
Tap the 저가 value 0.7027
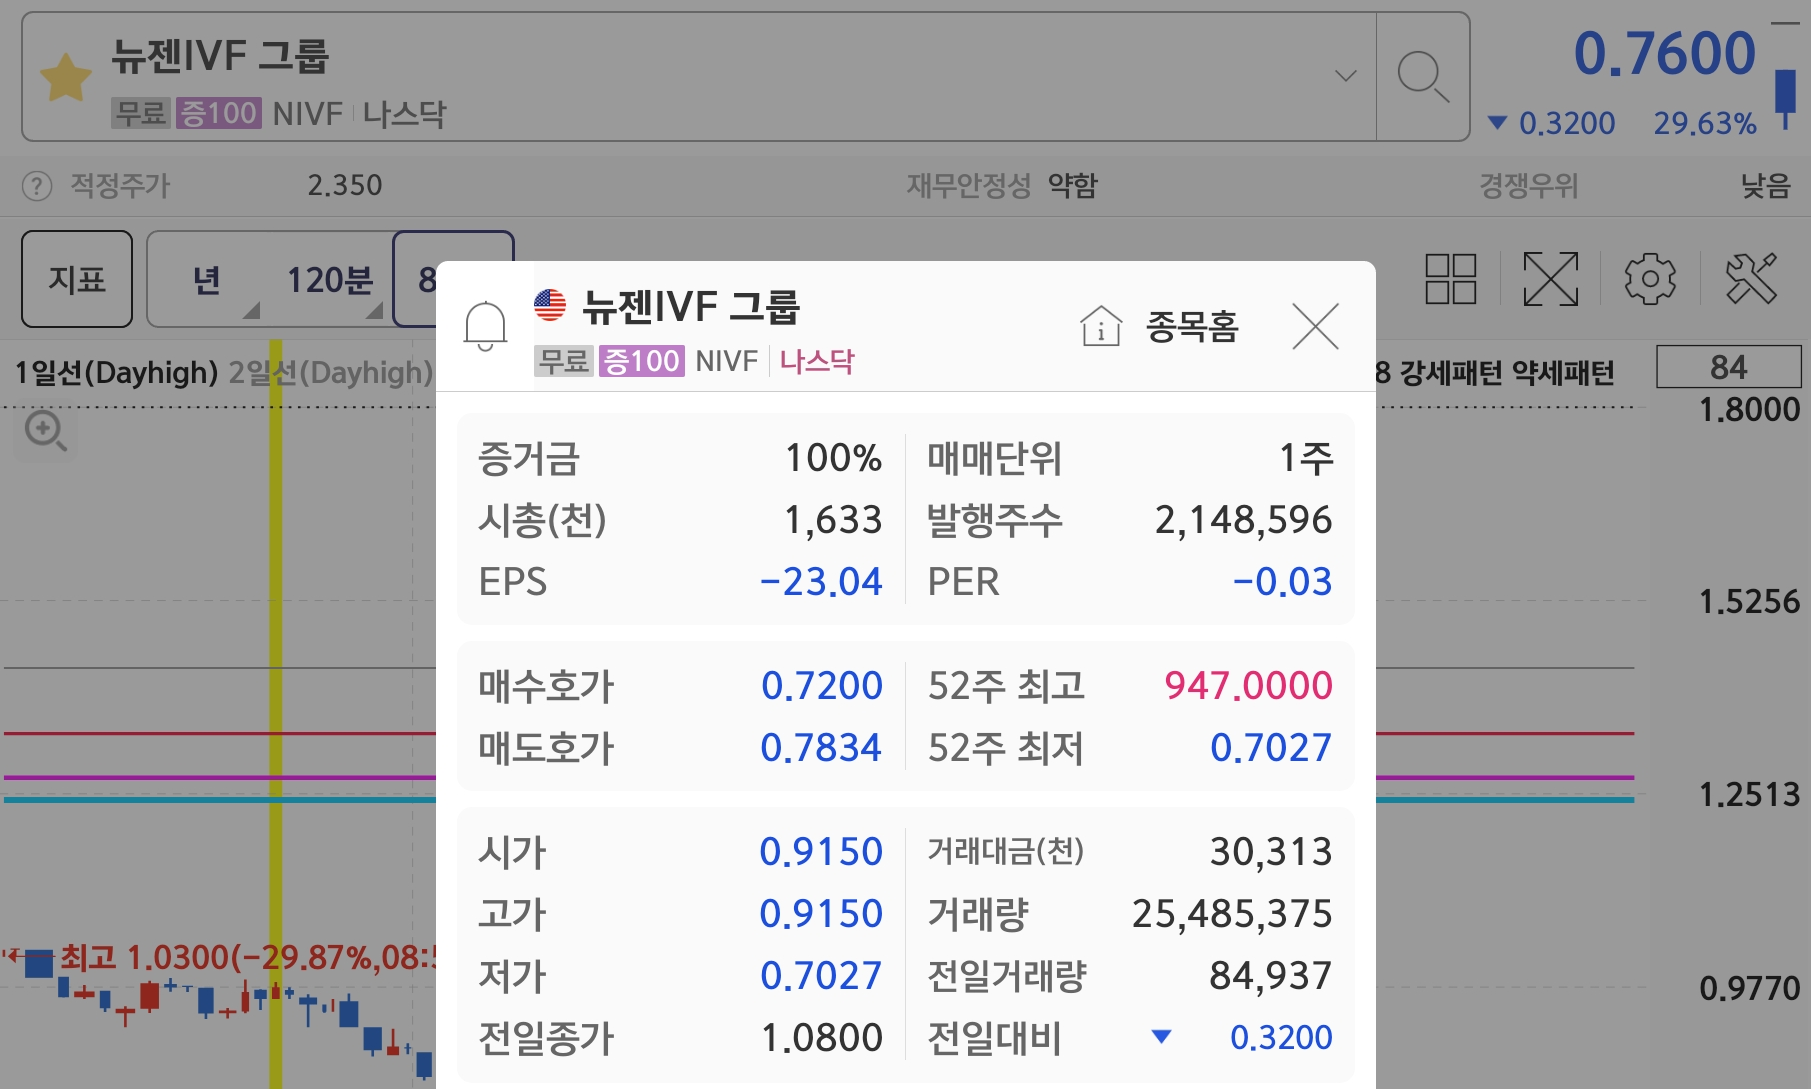click(x=821, y=976)
